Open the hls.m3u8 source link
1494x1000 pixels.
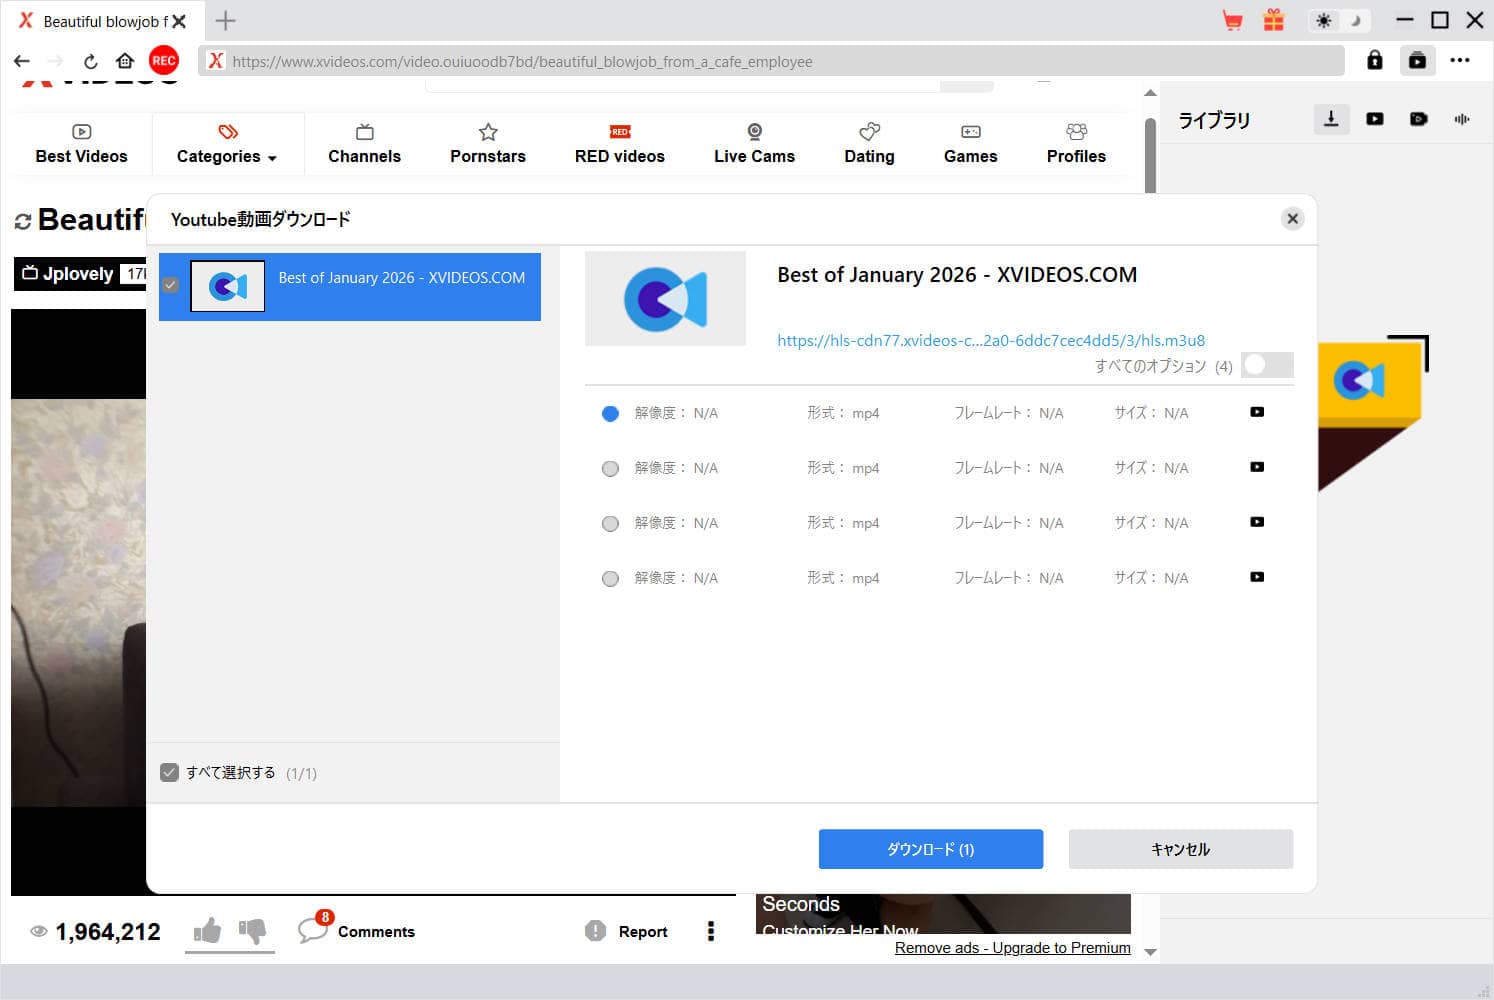coord(991,340)
